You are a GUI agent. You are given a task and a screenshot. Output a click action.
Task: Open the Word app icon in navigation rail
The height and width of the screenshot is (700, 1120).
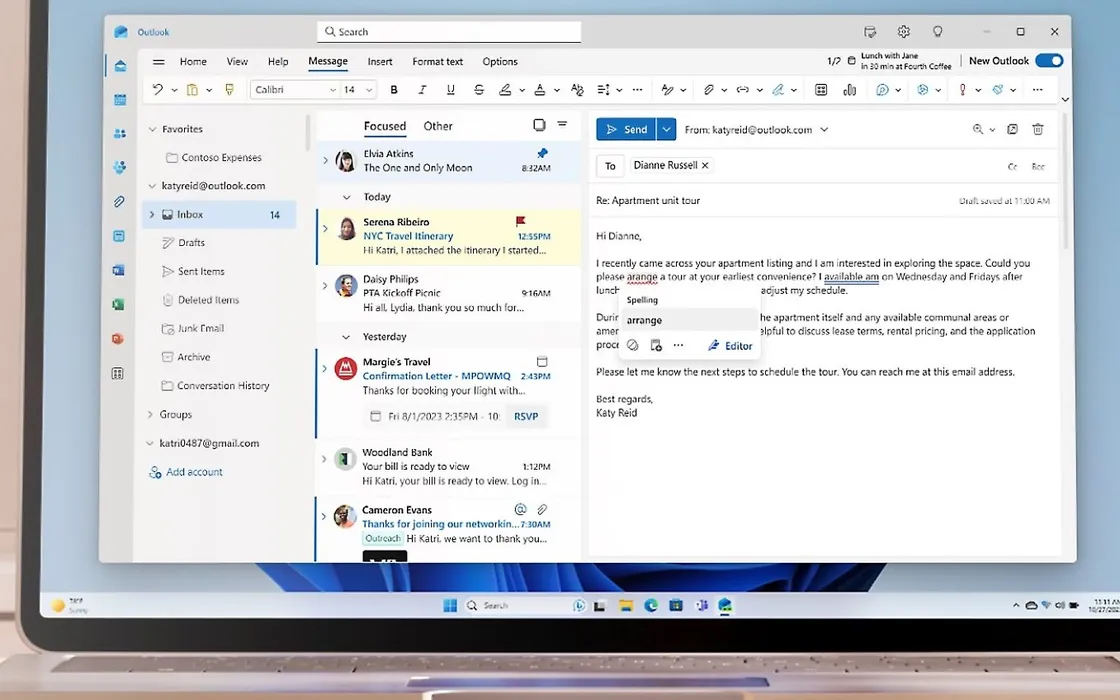click(119, 270)
